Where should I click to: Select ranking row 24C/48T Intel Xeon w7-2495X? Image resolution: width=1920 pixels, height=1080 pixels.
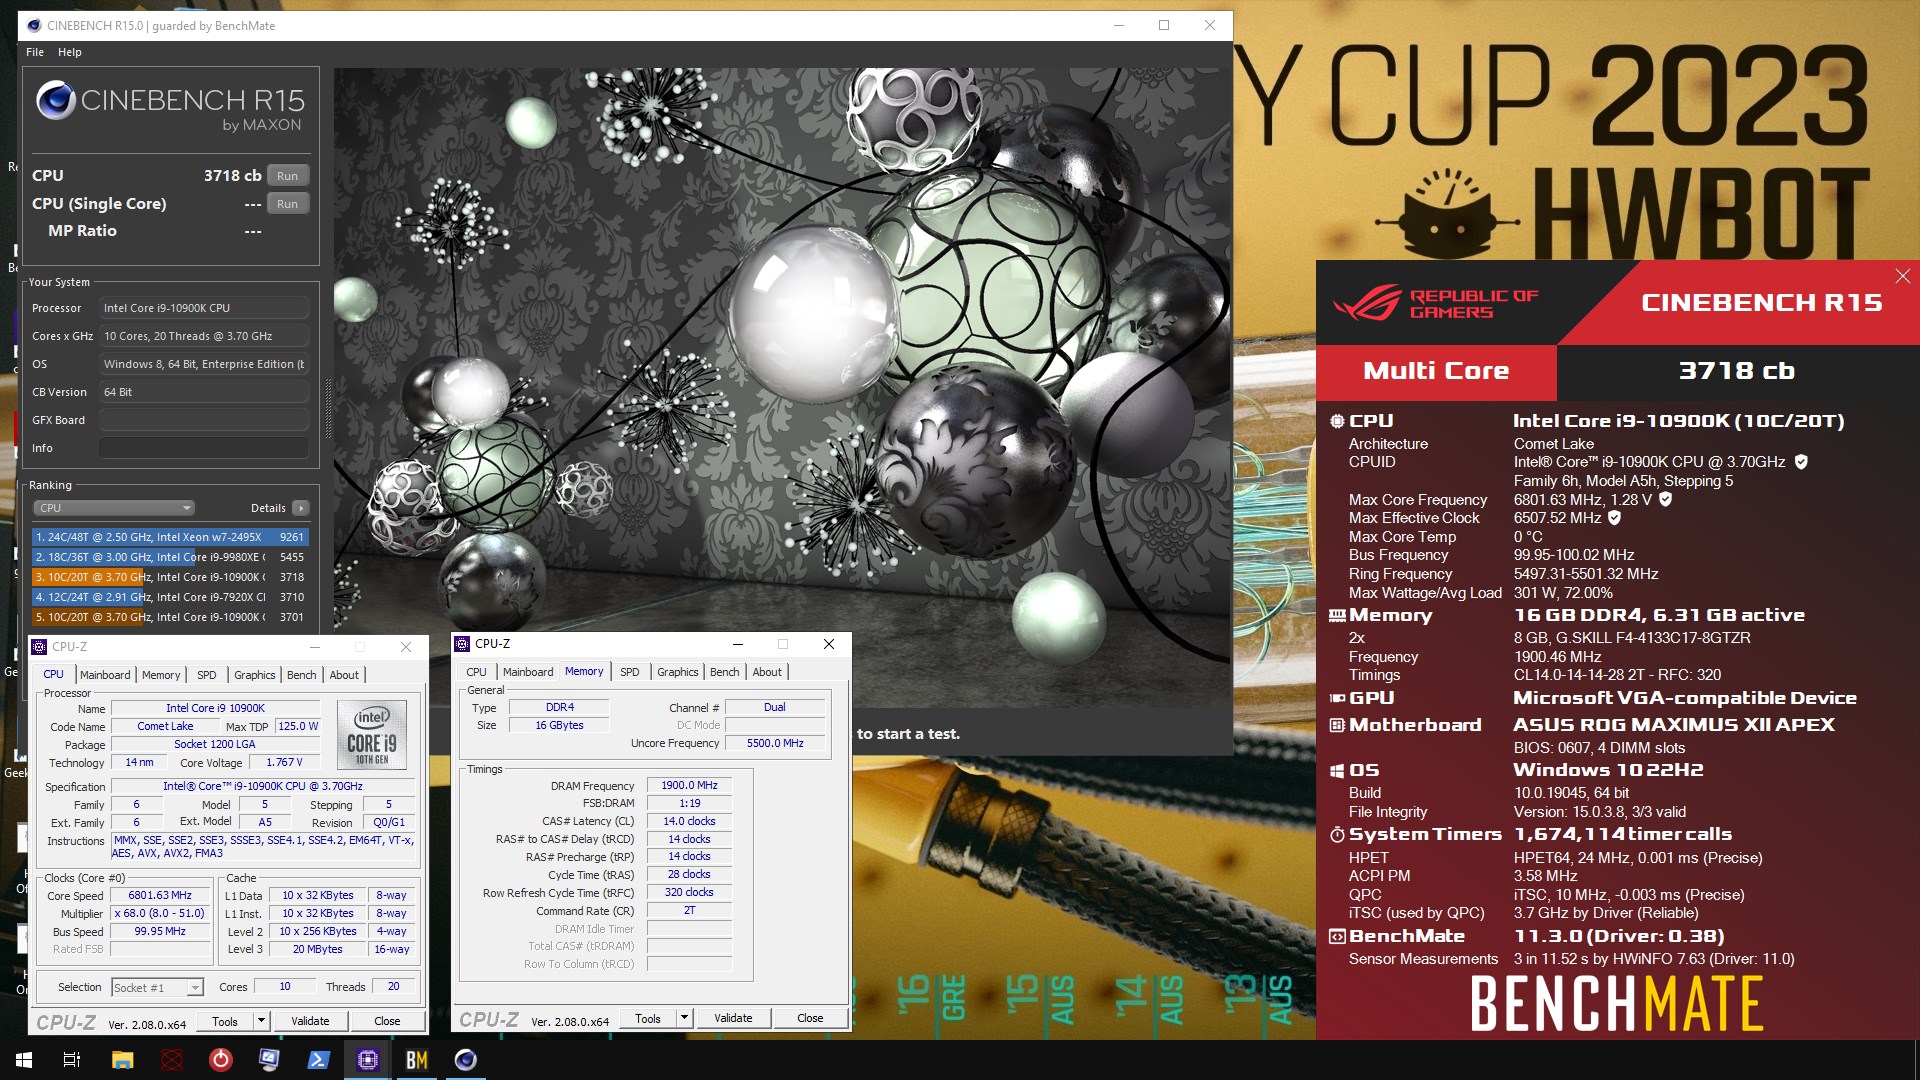coord(170,537)
